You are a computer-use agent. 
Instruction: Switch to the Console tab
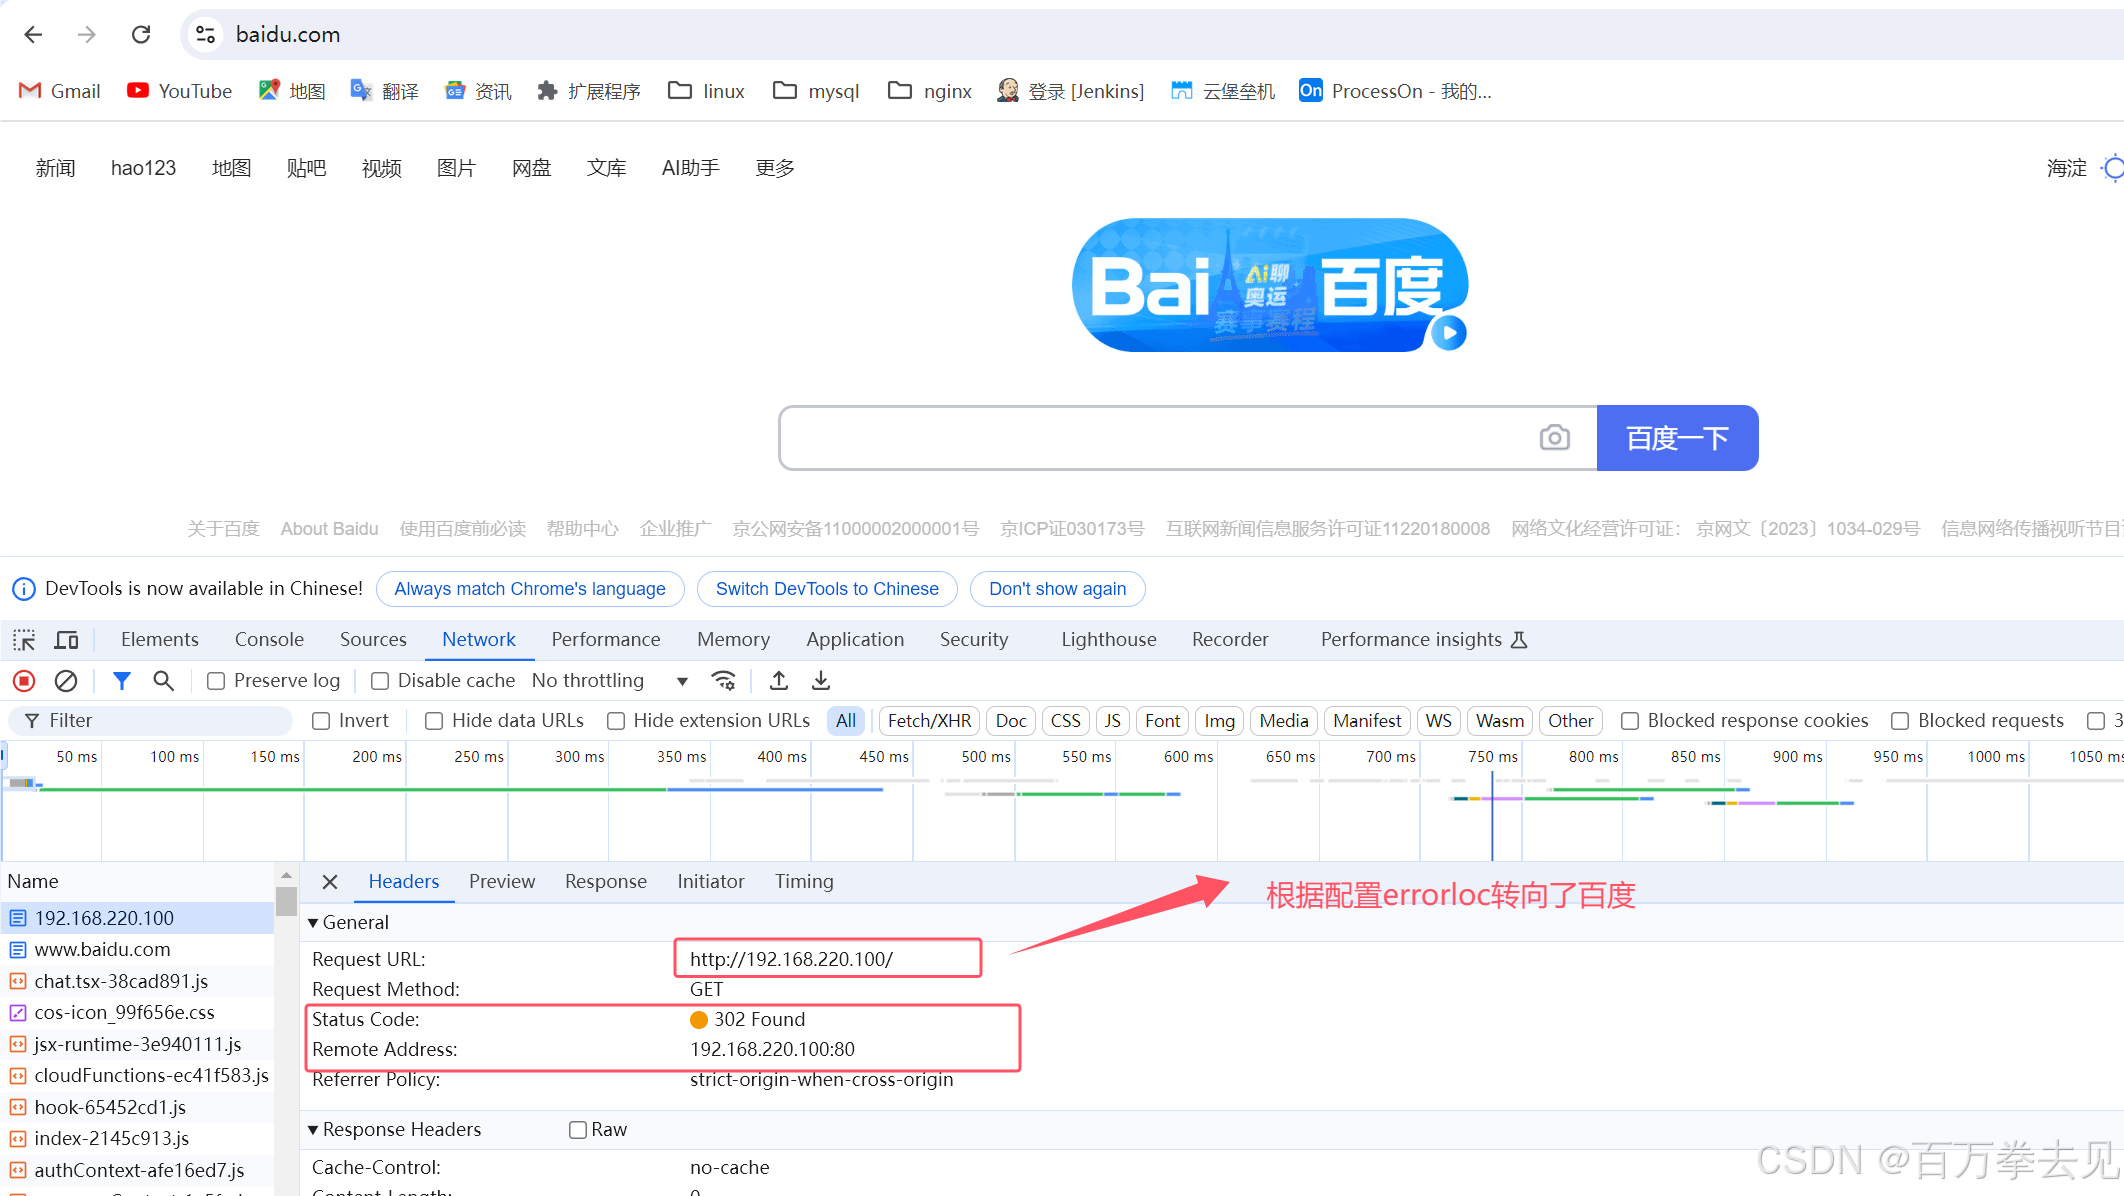[x=269, y=640]
